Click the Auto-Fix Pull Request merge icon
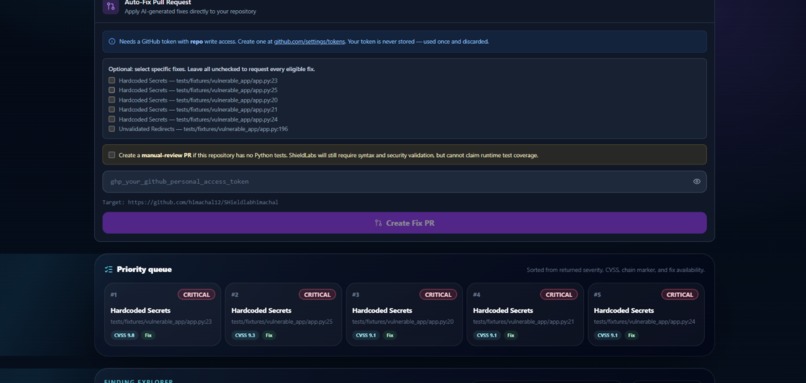Screen dimensions: 806x383 pyautogui.click(x=111, y=7)
